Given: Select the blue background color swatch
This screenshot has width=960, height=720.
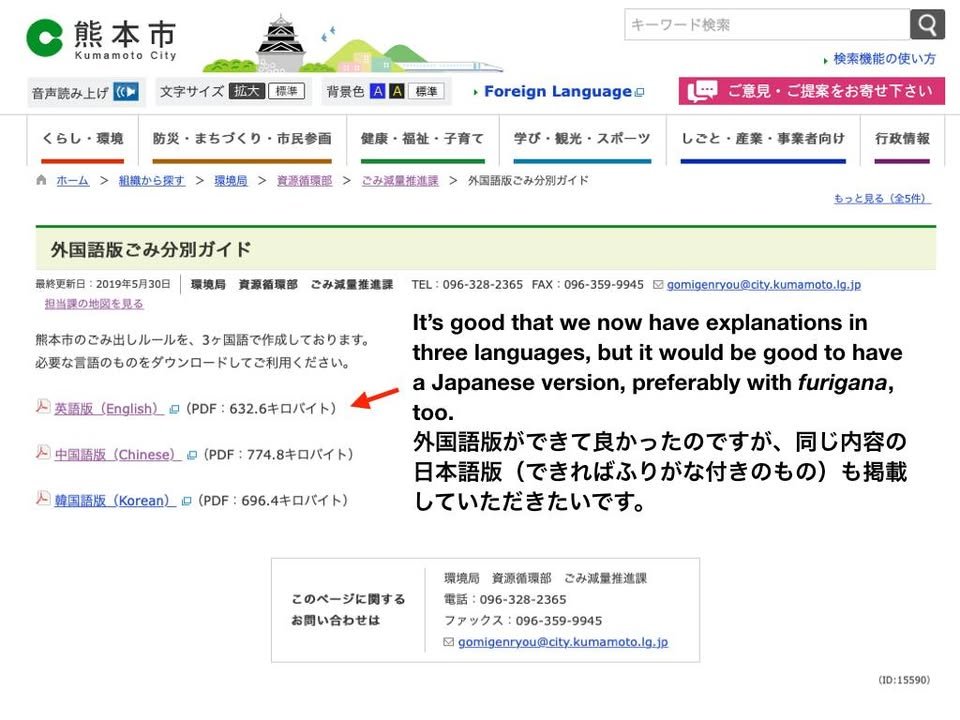Looking at the screenshot, I should click(x=377, y=91).
